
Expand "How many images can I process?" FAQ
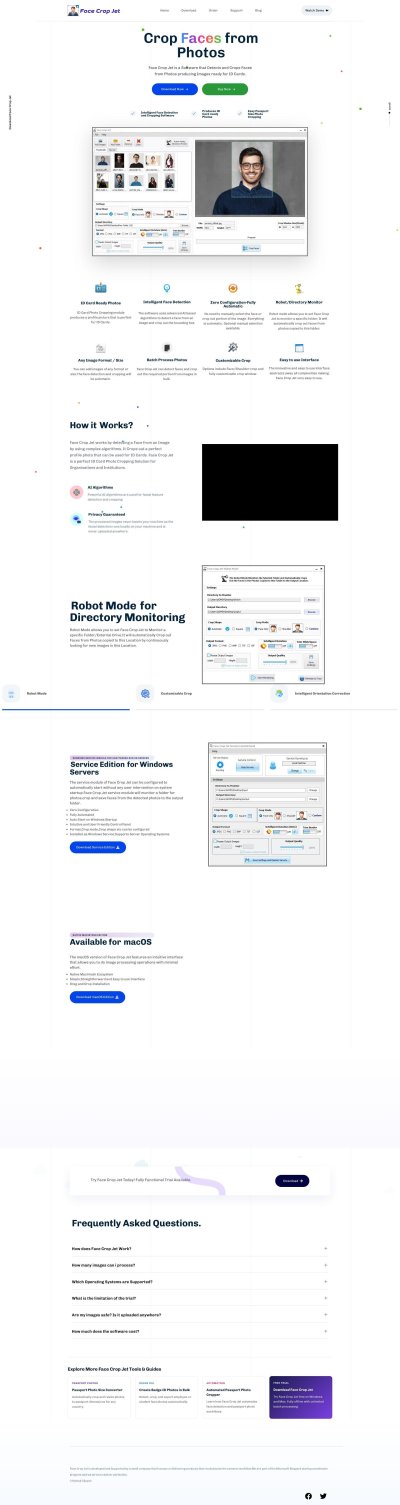[200, 1263]
